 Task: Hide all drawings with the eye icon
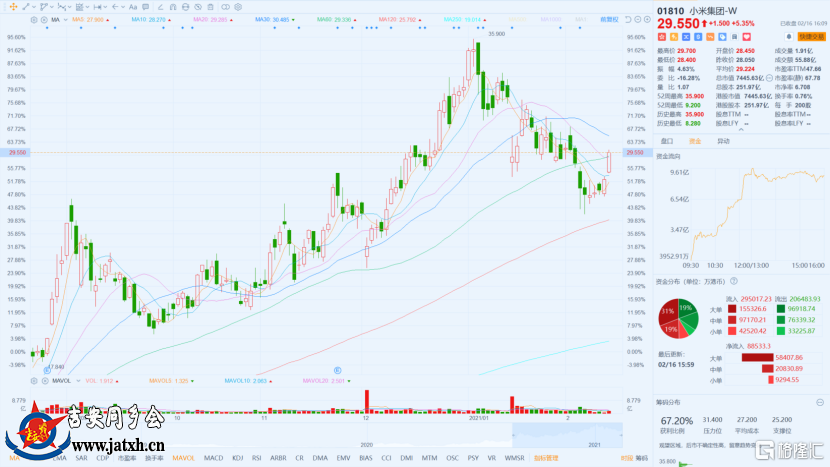[x=198, y=7]
